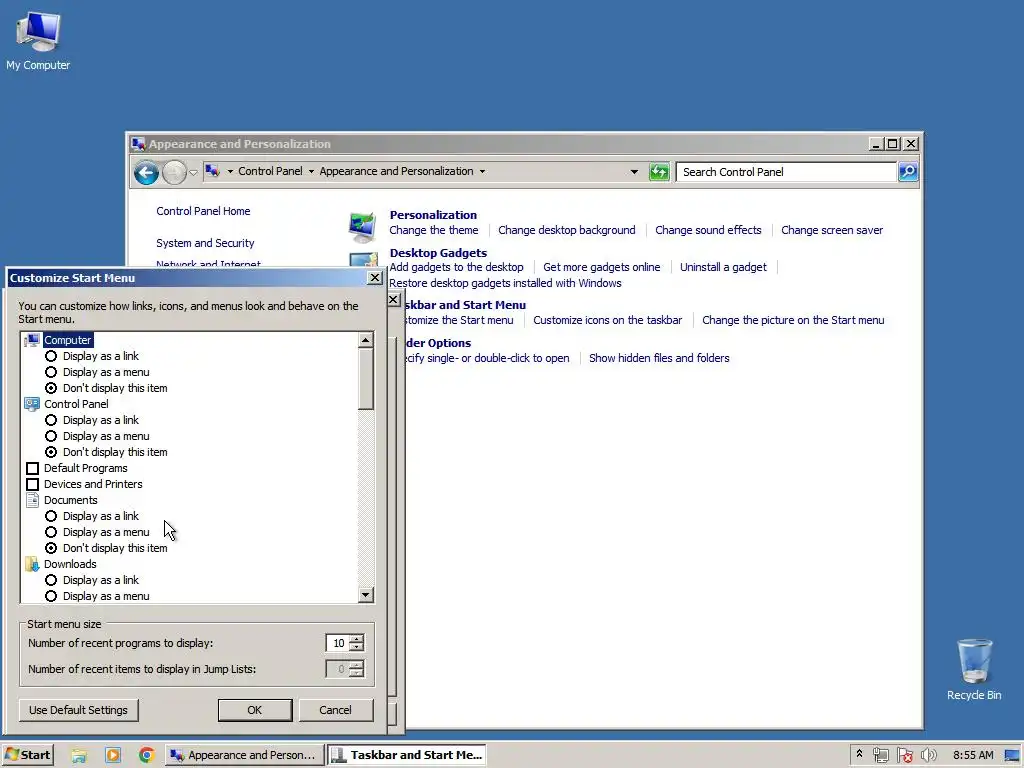Click the clock showing 8:55 AM
The width and height of the screenshot is (1024, 768).
[x=973, y=755]
